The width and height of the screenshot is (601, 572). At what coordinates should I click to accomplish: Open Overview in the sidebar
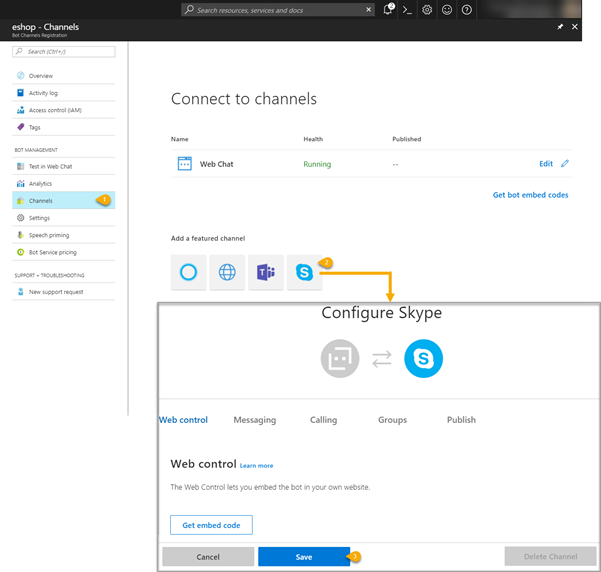64,76
